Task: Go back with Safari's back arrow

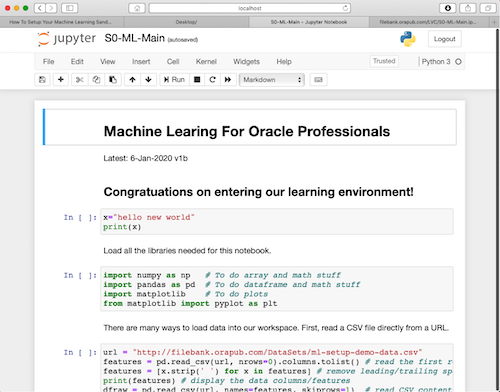Action: coord(40,8)
